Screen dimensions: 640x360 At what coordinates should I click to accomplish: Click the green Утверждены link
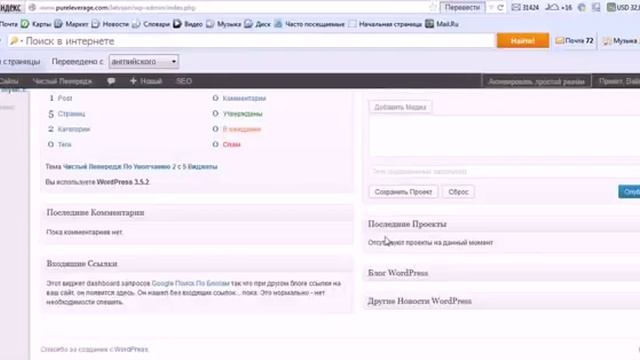pos(243,114)
